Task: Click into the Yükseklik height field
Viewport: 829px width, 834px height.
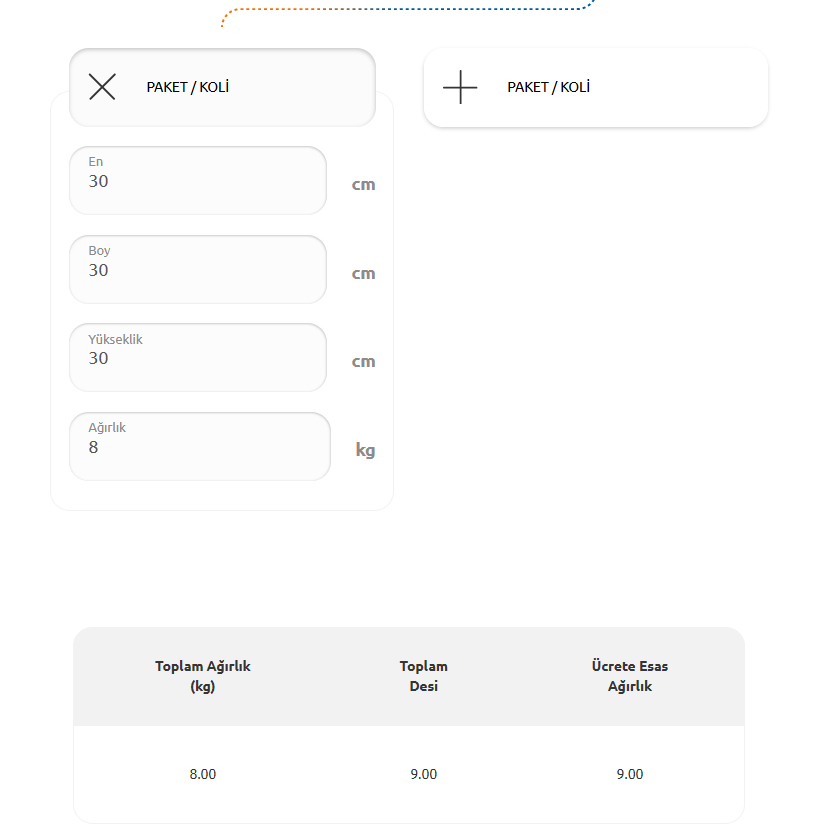Action: [198, 357]
